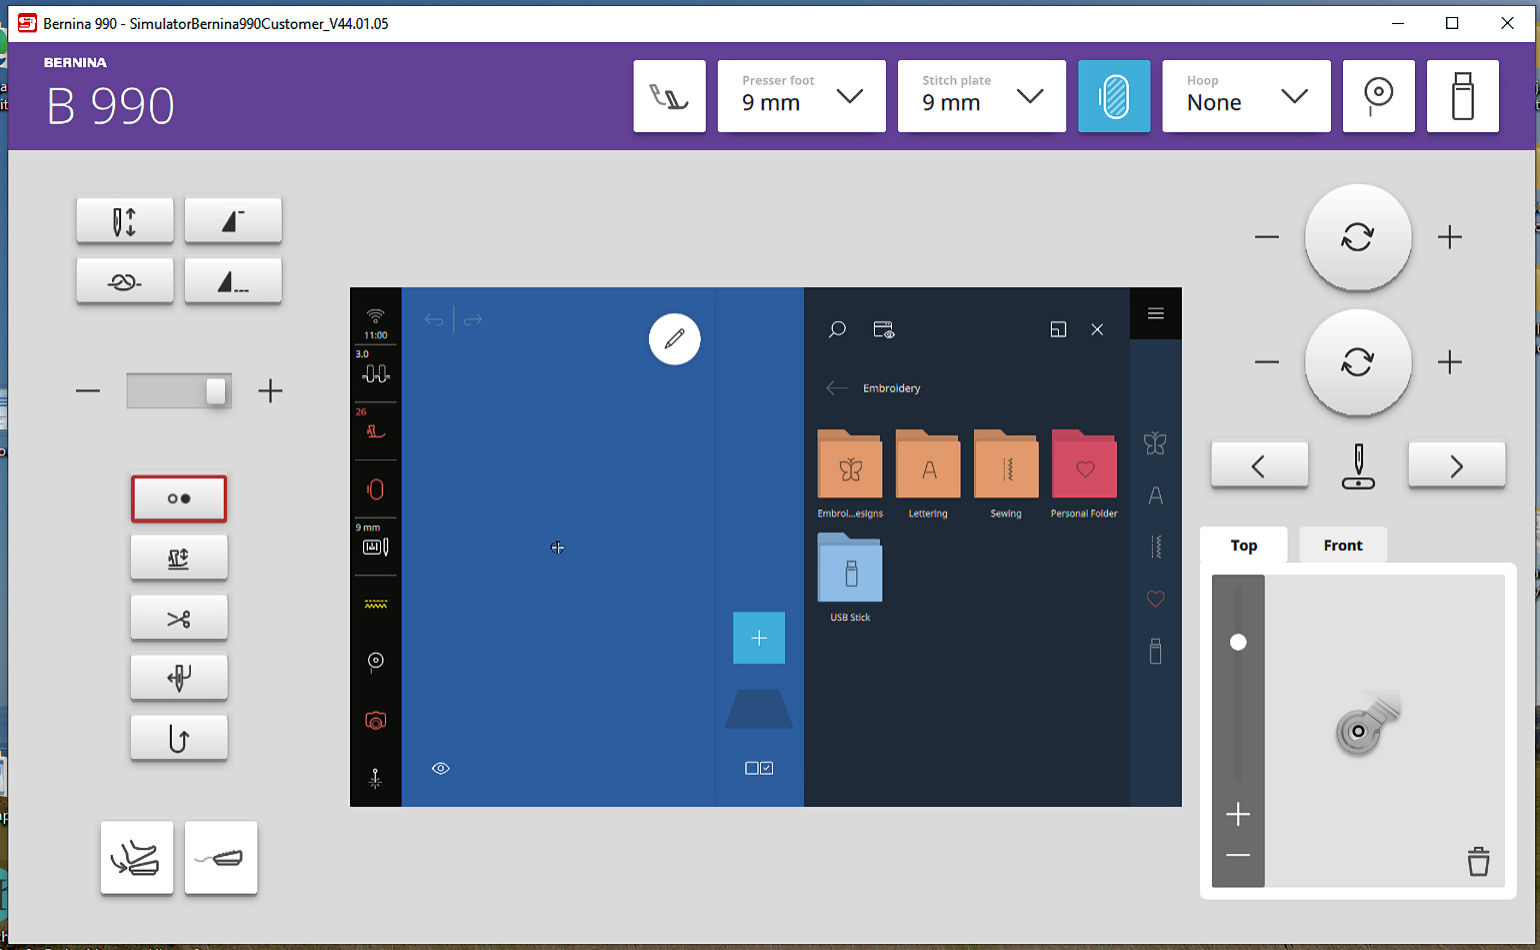Click the expand window icon in file browser
Viewport: 1540px width, 950px height.
[1058, 329]
